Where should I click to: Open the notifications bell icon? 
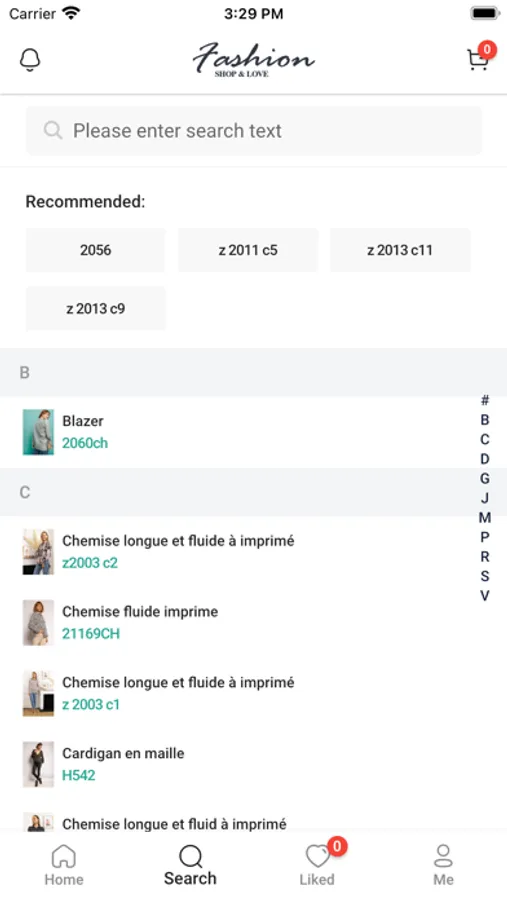30,60
